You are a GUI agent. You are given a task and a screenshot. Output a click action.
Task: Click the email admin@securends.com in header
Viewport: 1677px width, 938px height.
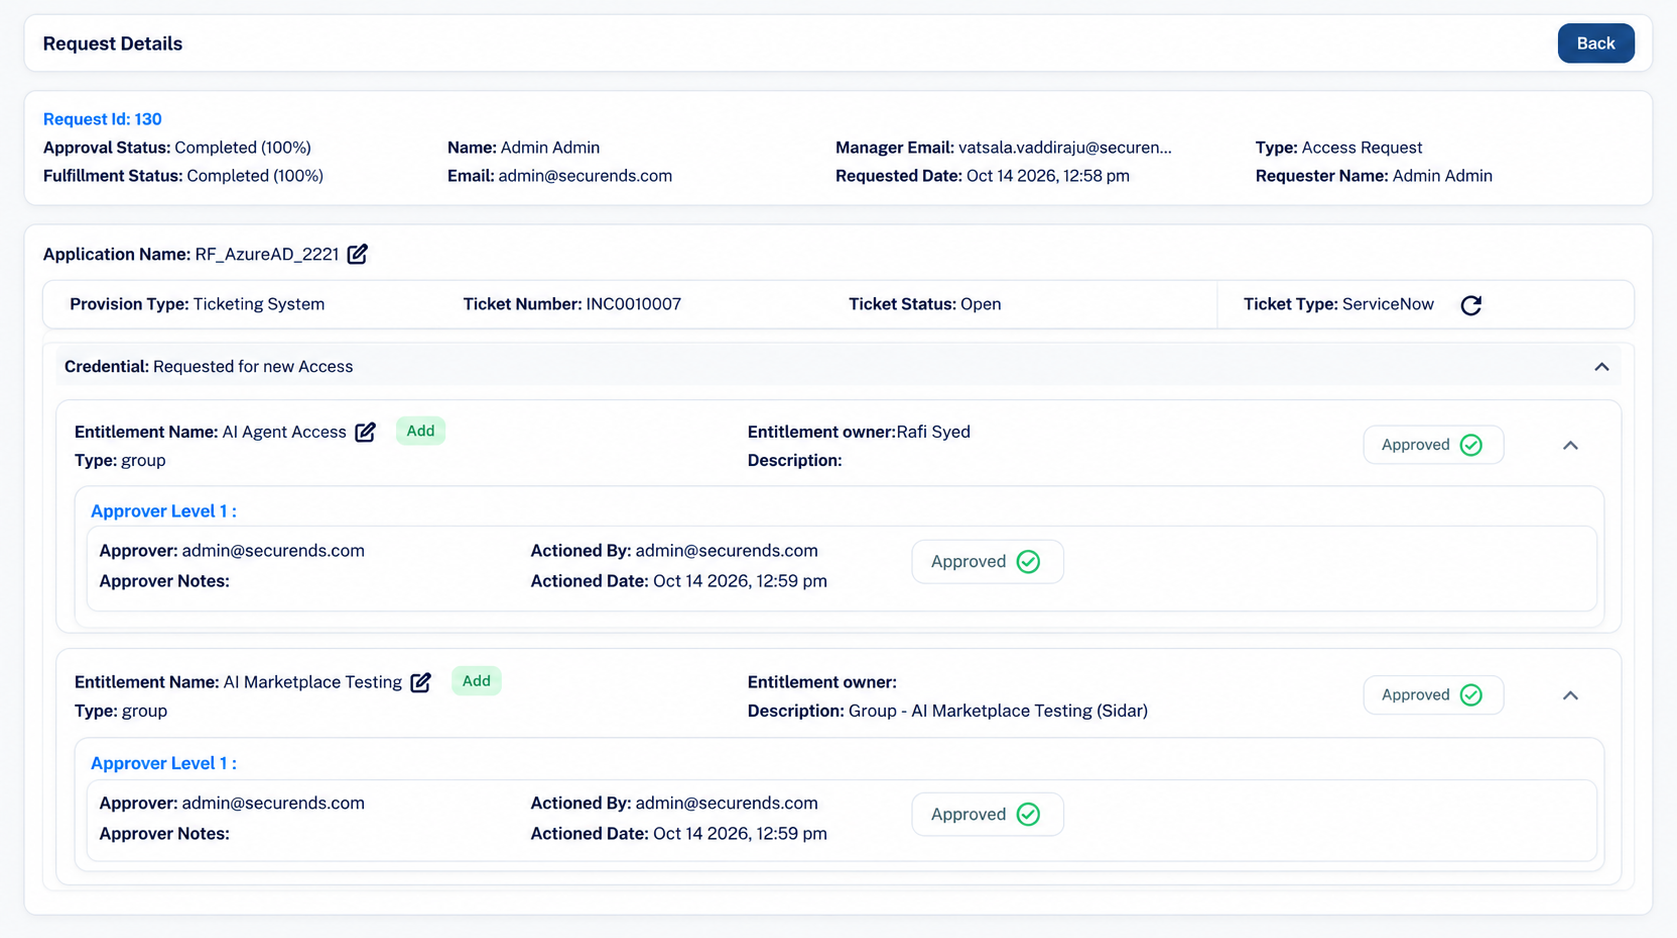coord(585,176)
